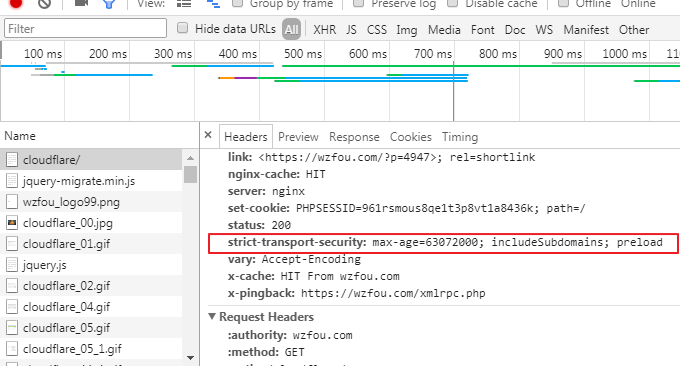
Task: Click the Name column header
Action: (99, 136)
